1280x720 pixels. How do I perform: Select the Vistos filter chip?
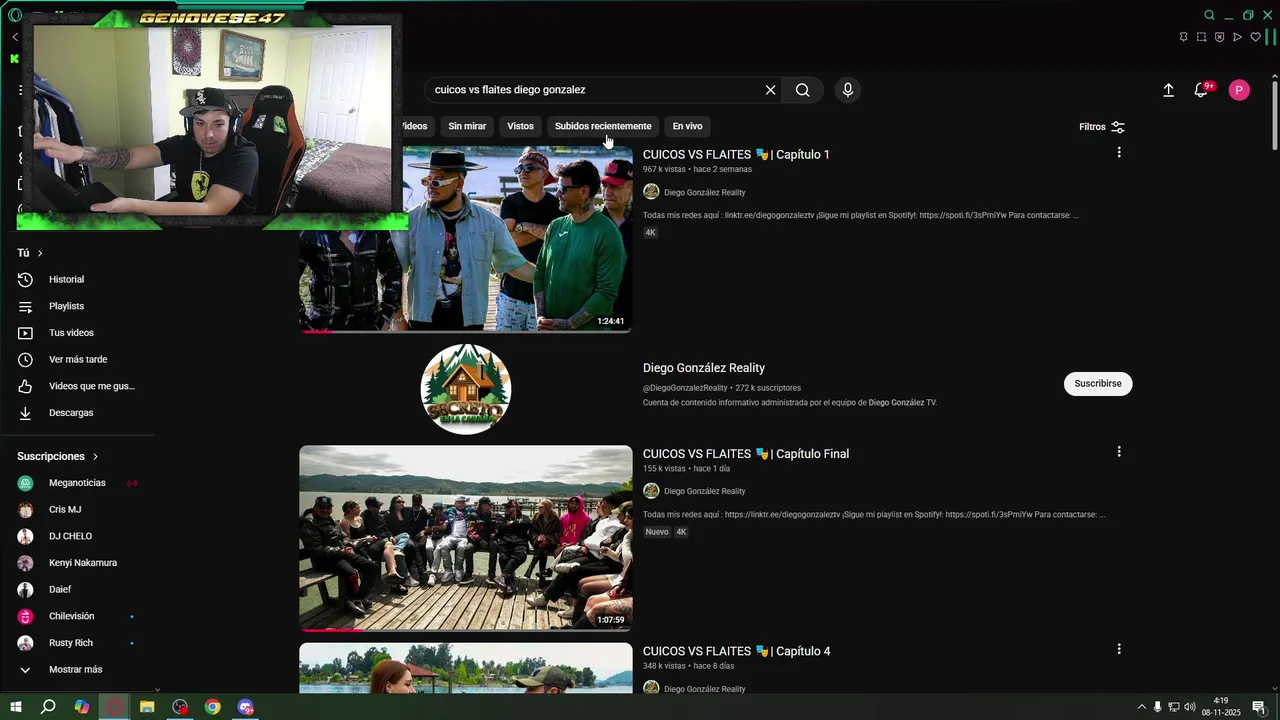tap(520, 126)
